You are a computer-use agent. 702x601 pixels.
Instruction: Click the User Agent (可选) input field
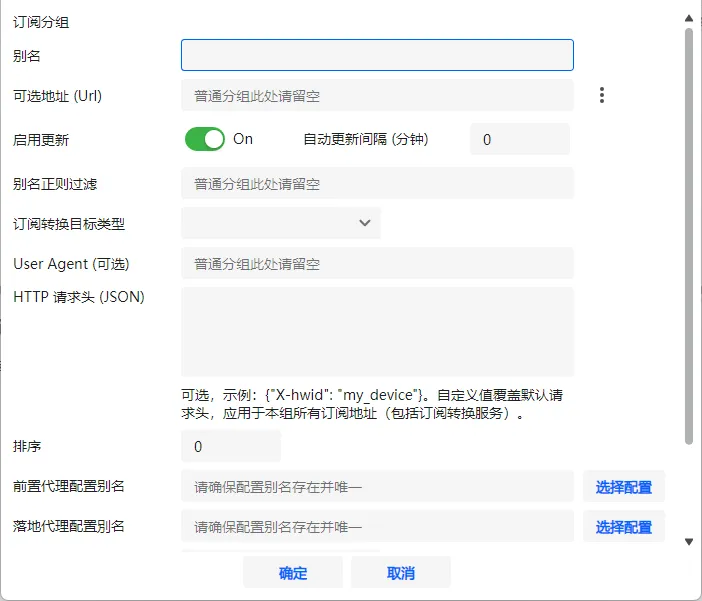point(377,263)
